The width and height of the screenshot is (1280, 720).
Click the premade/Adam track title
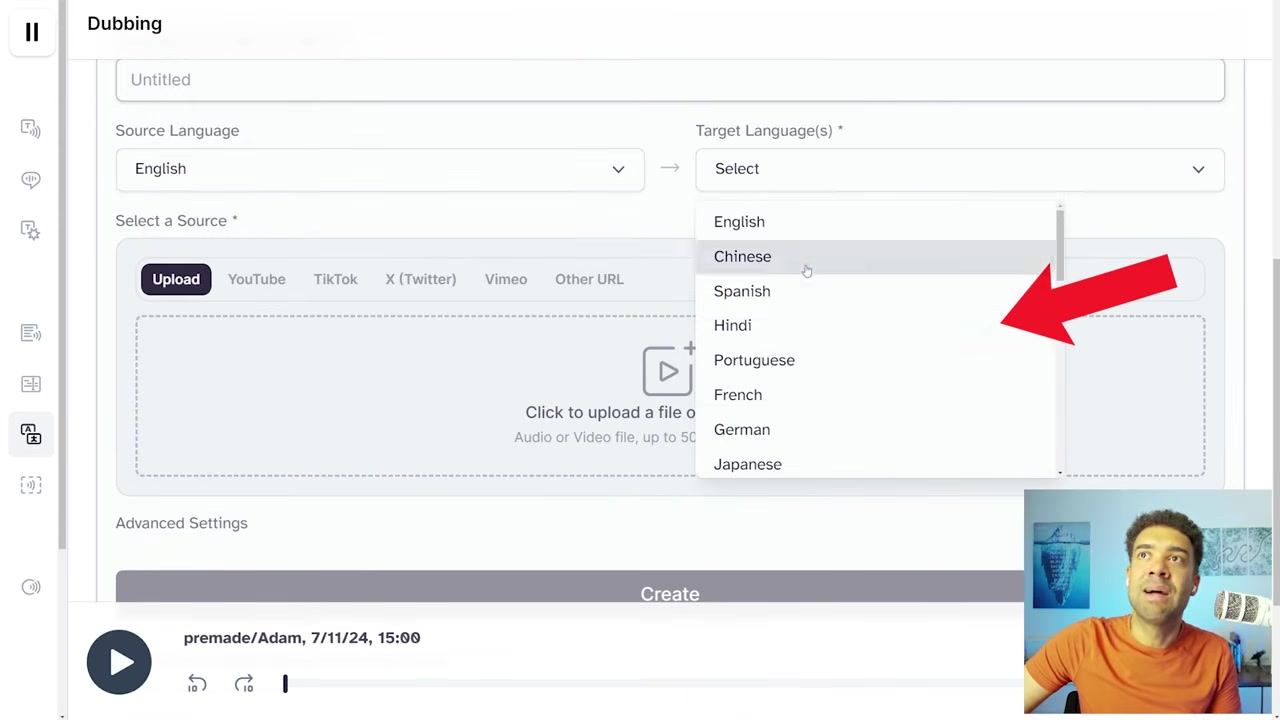point(302,637)
